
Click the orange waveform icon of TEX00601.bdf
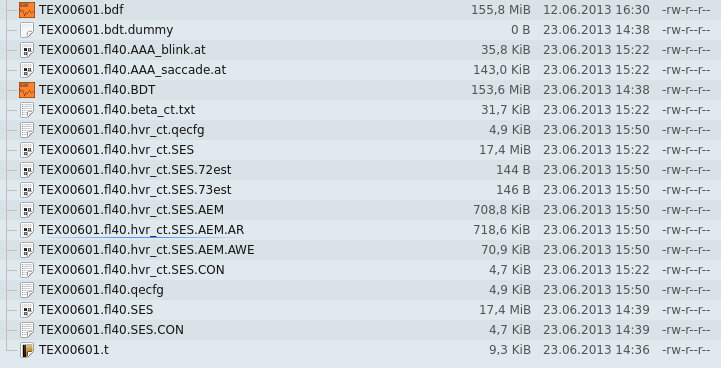(x=27, y=10)
